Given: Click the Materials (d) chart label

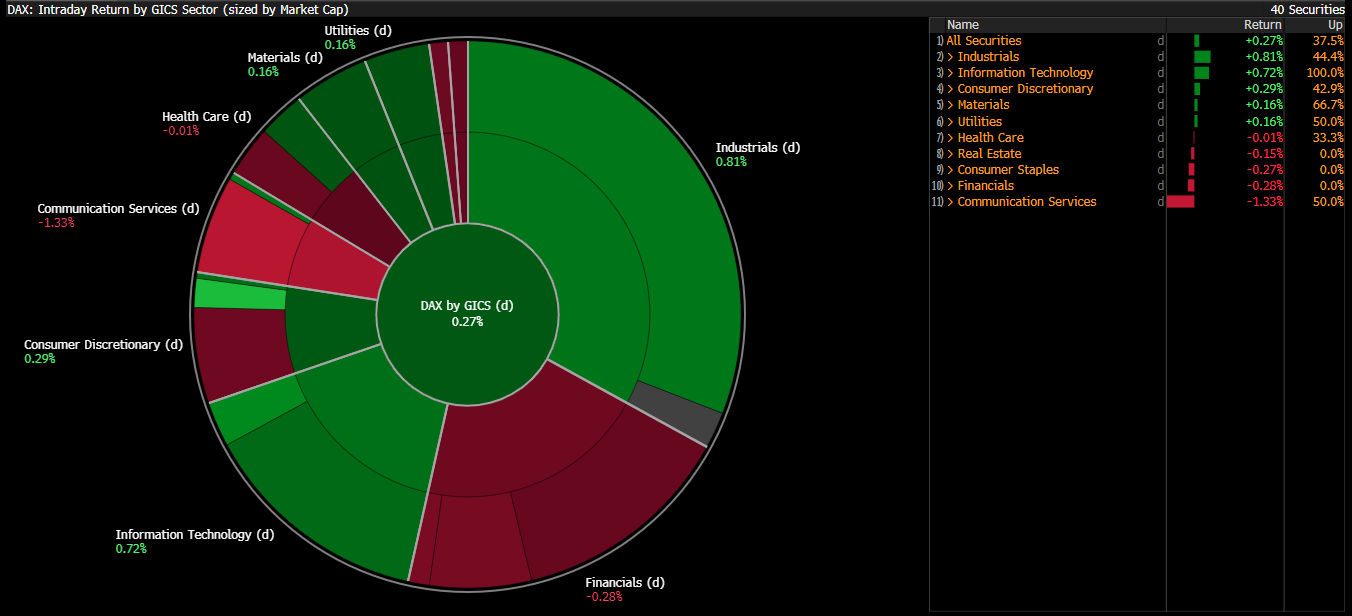Looking at the screenshot, I should 285,58.
